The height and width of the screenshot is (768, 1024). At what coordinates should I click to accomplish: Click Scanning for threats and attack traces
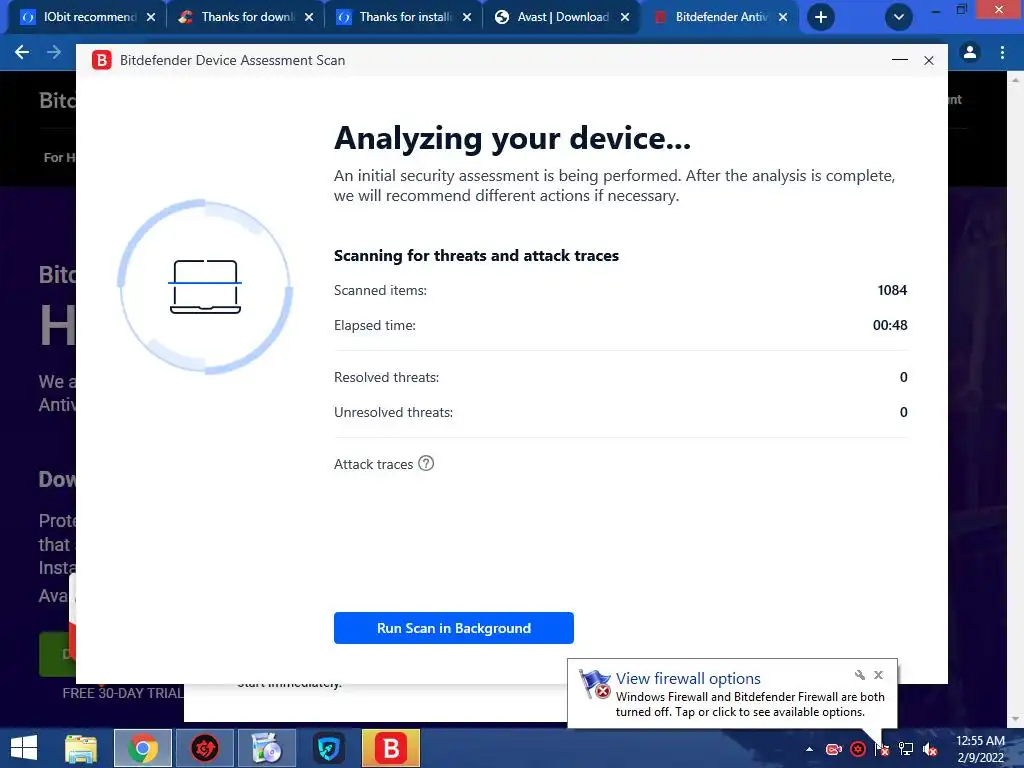coord(476,255)
